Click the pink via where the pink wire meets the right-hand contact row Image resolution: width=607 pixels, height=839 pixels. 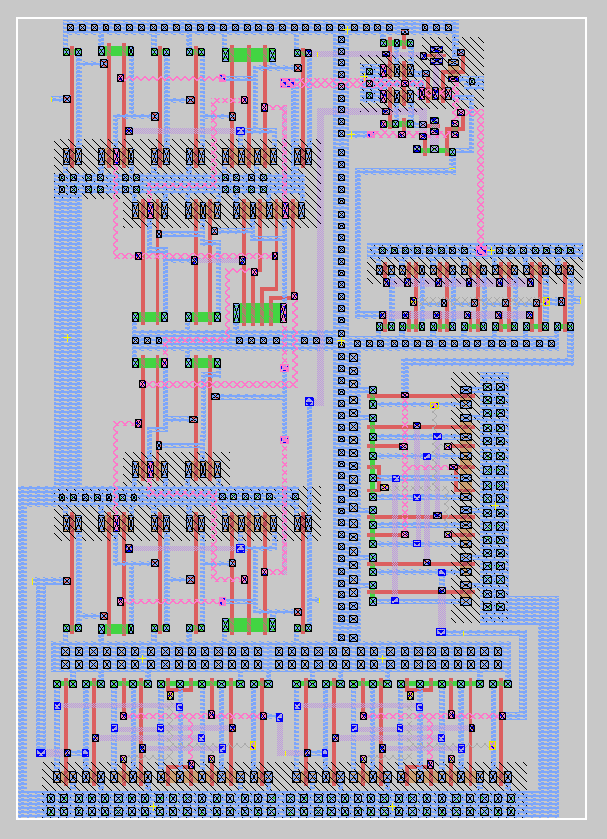[x=481, y=250]
